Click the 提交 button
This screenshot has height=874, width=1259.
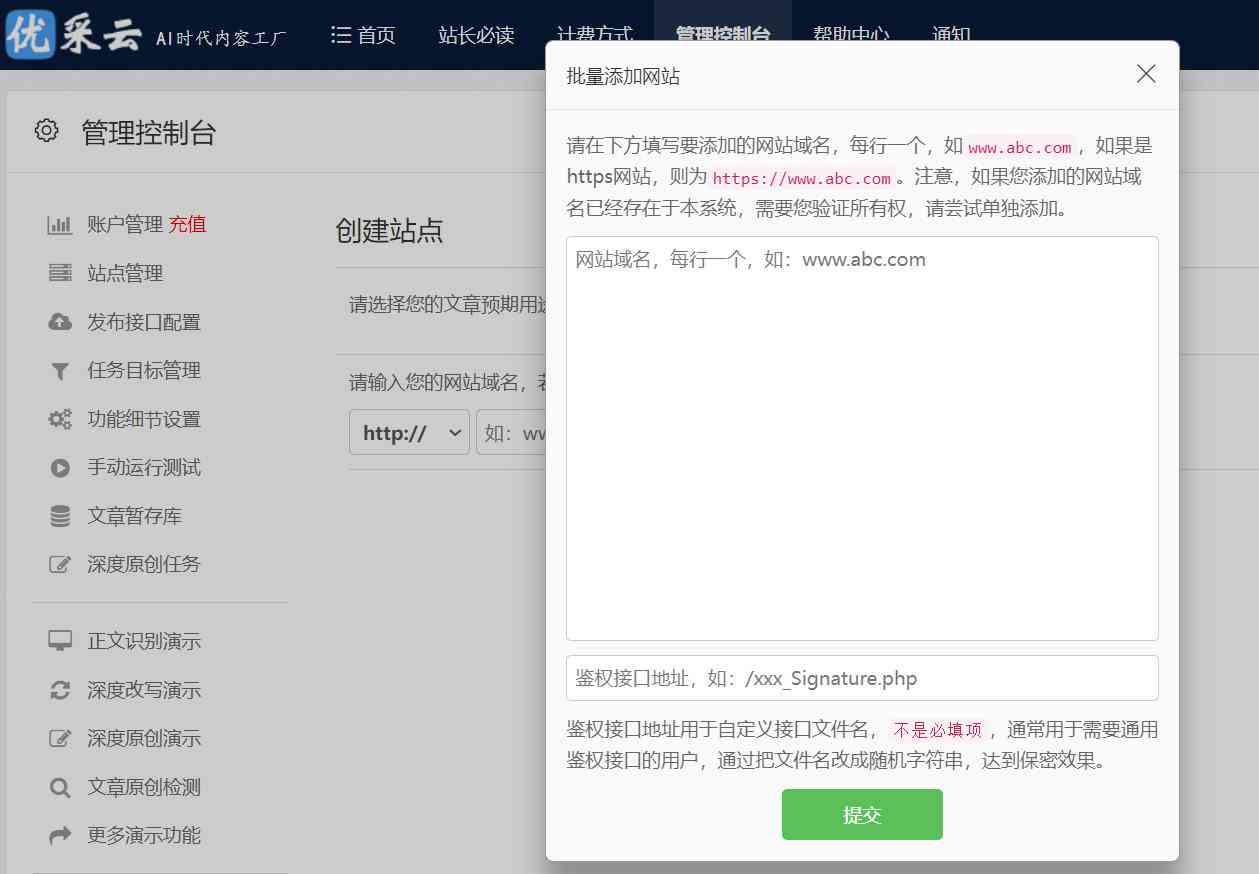(x=862, y=814)
